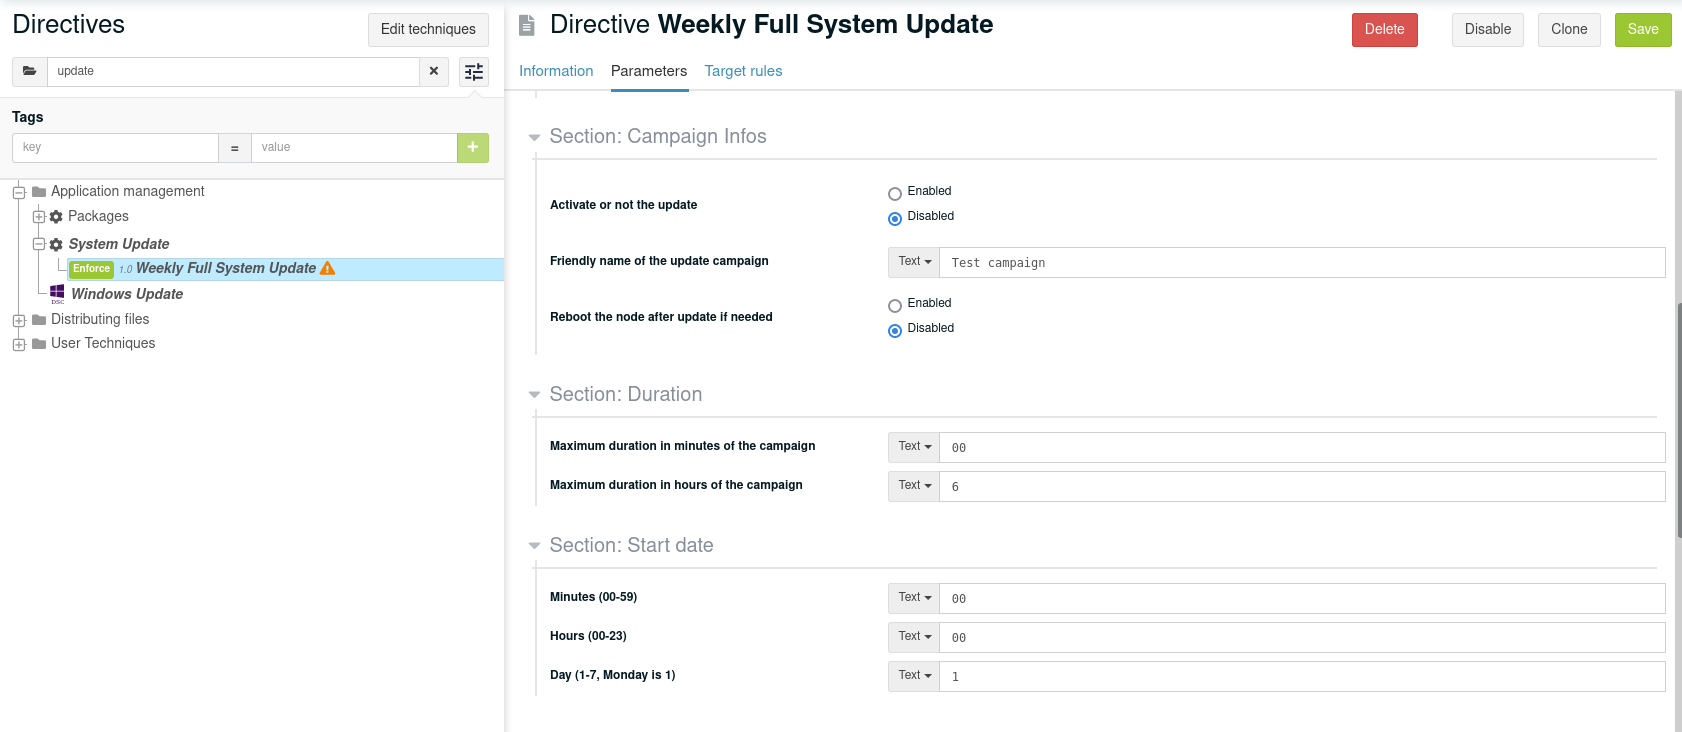This screenshot has height=732, width=1682.
Task: Open the filter options sliders icon
Action: click(474, 71)
